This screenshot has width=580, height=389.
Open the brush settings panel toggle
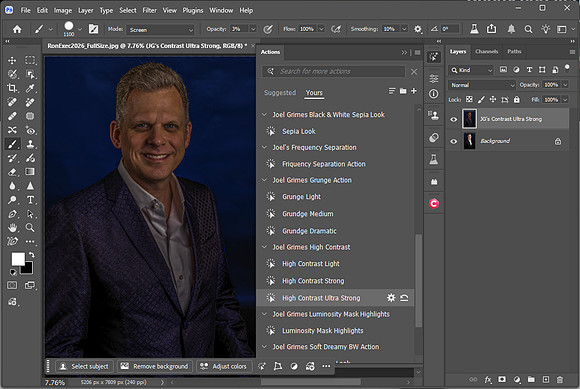93,29
